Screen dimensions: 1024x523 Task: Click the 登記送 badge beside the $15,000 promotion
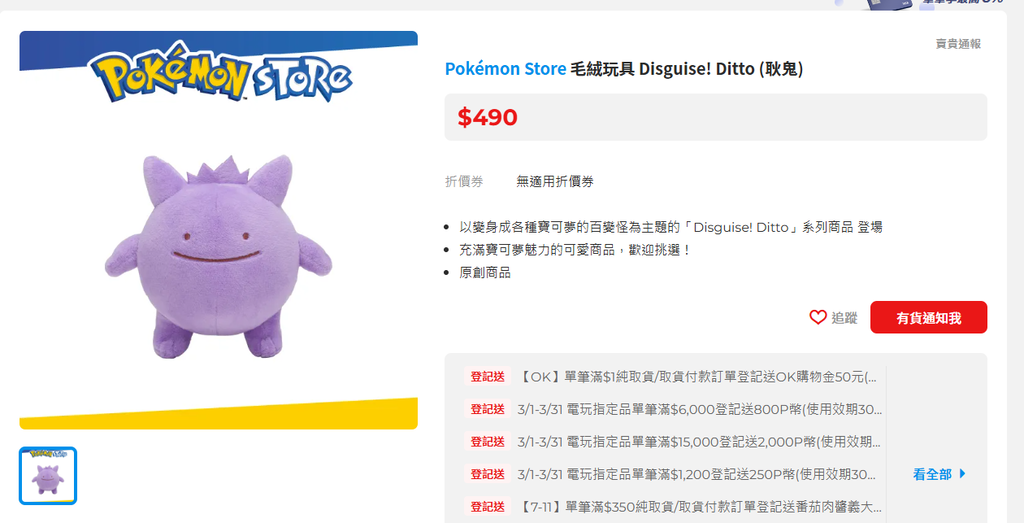(x=487, y=441)
